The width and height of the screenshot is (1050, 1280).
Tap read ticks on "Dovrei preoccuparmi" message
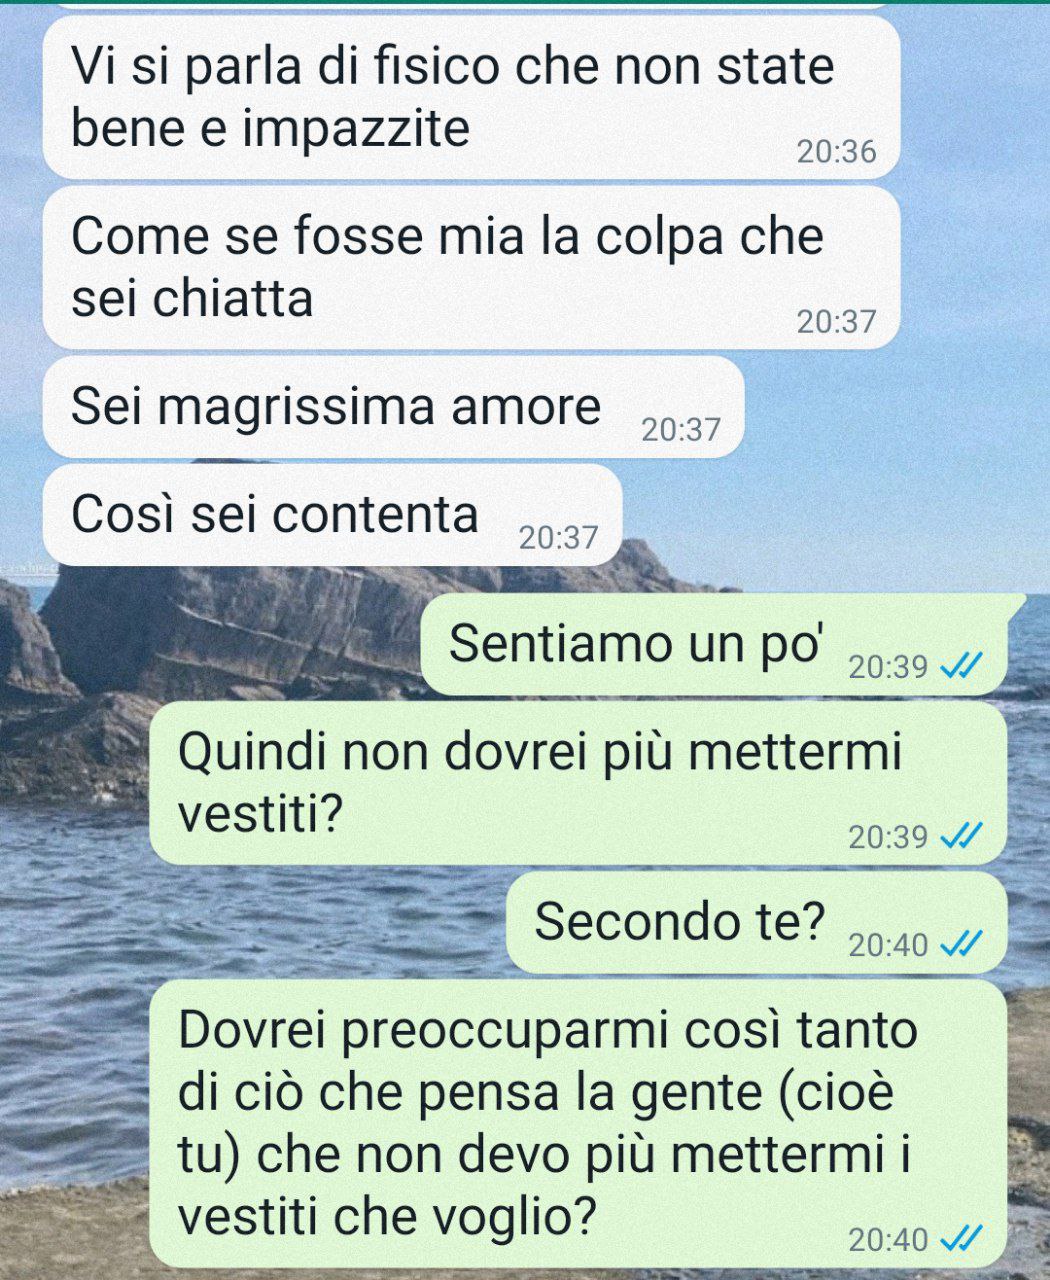click(964, 1239)
